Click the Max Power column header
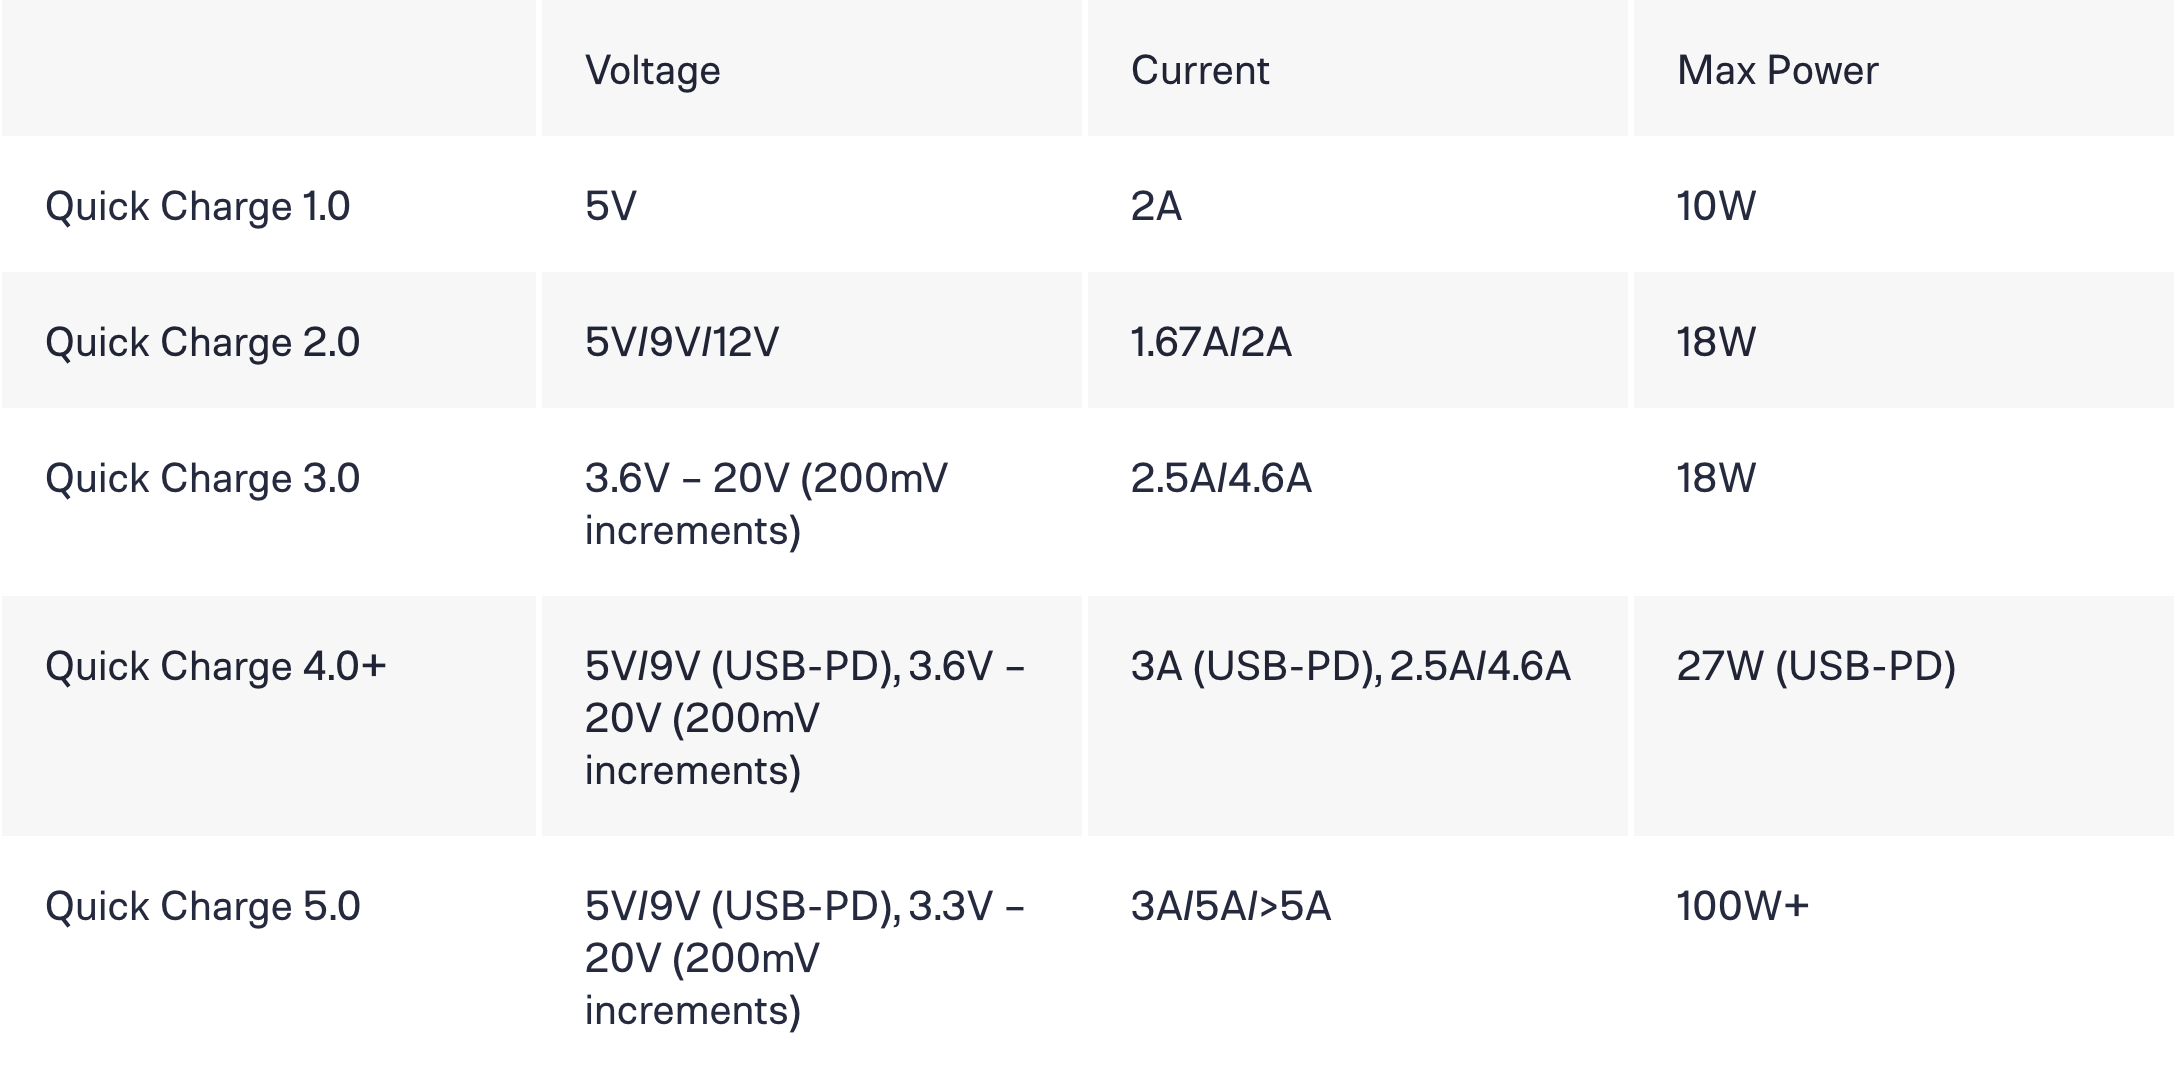2174x1066 pixels. [x=1777, y=70]
